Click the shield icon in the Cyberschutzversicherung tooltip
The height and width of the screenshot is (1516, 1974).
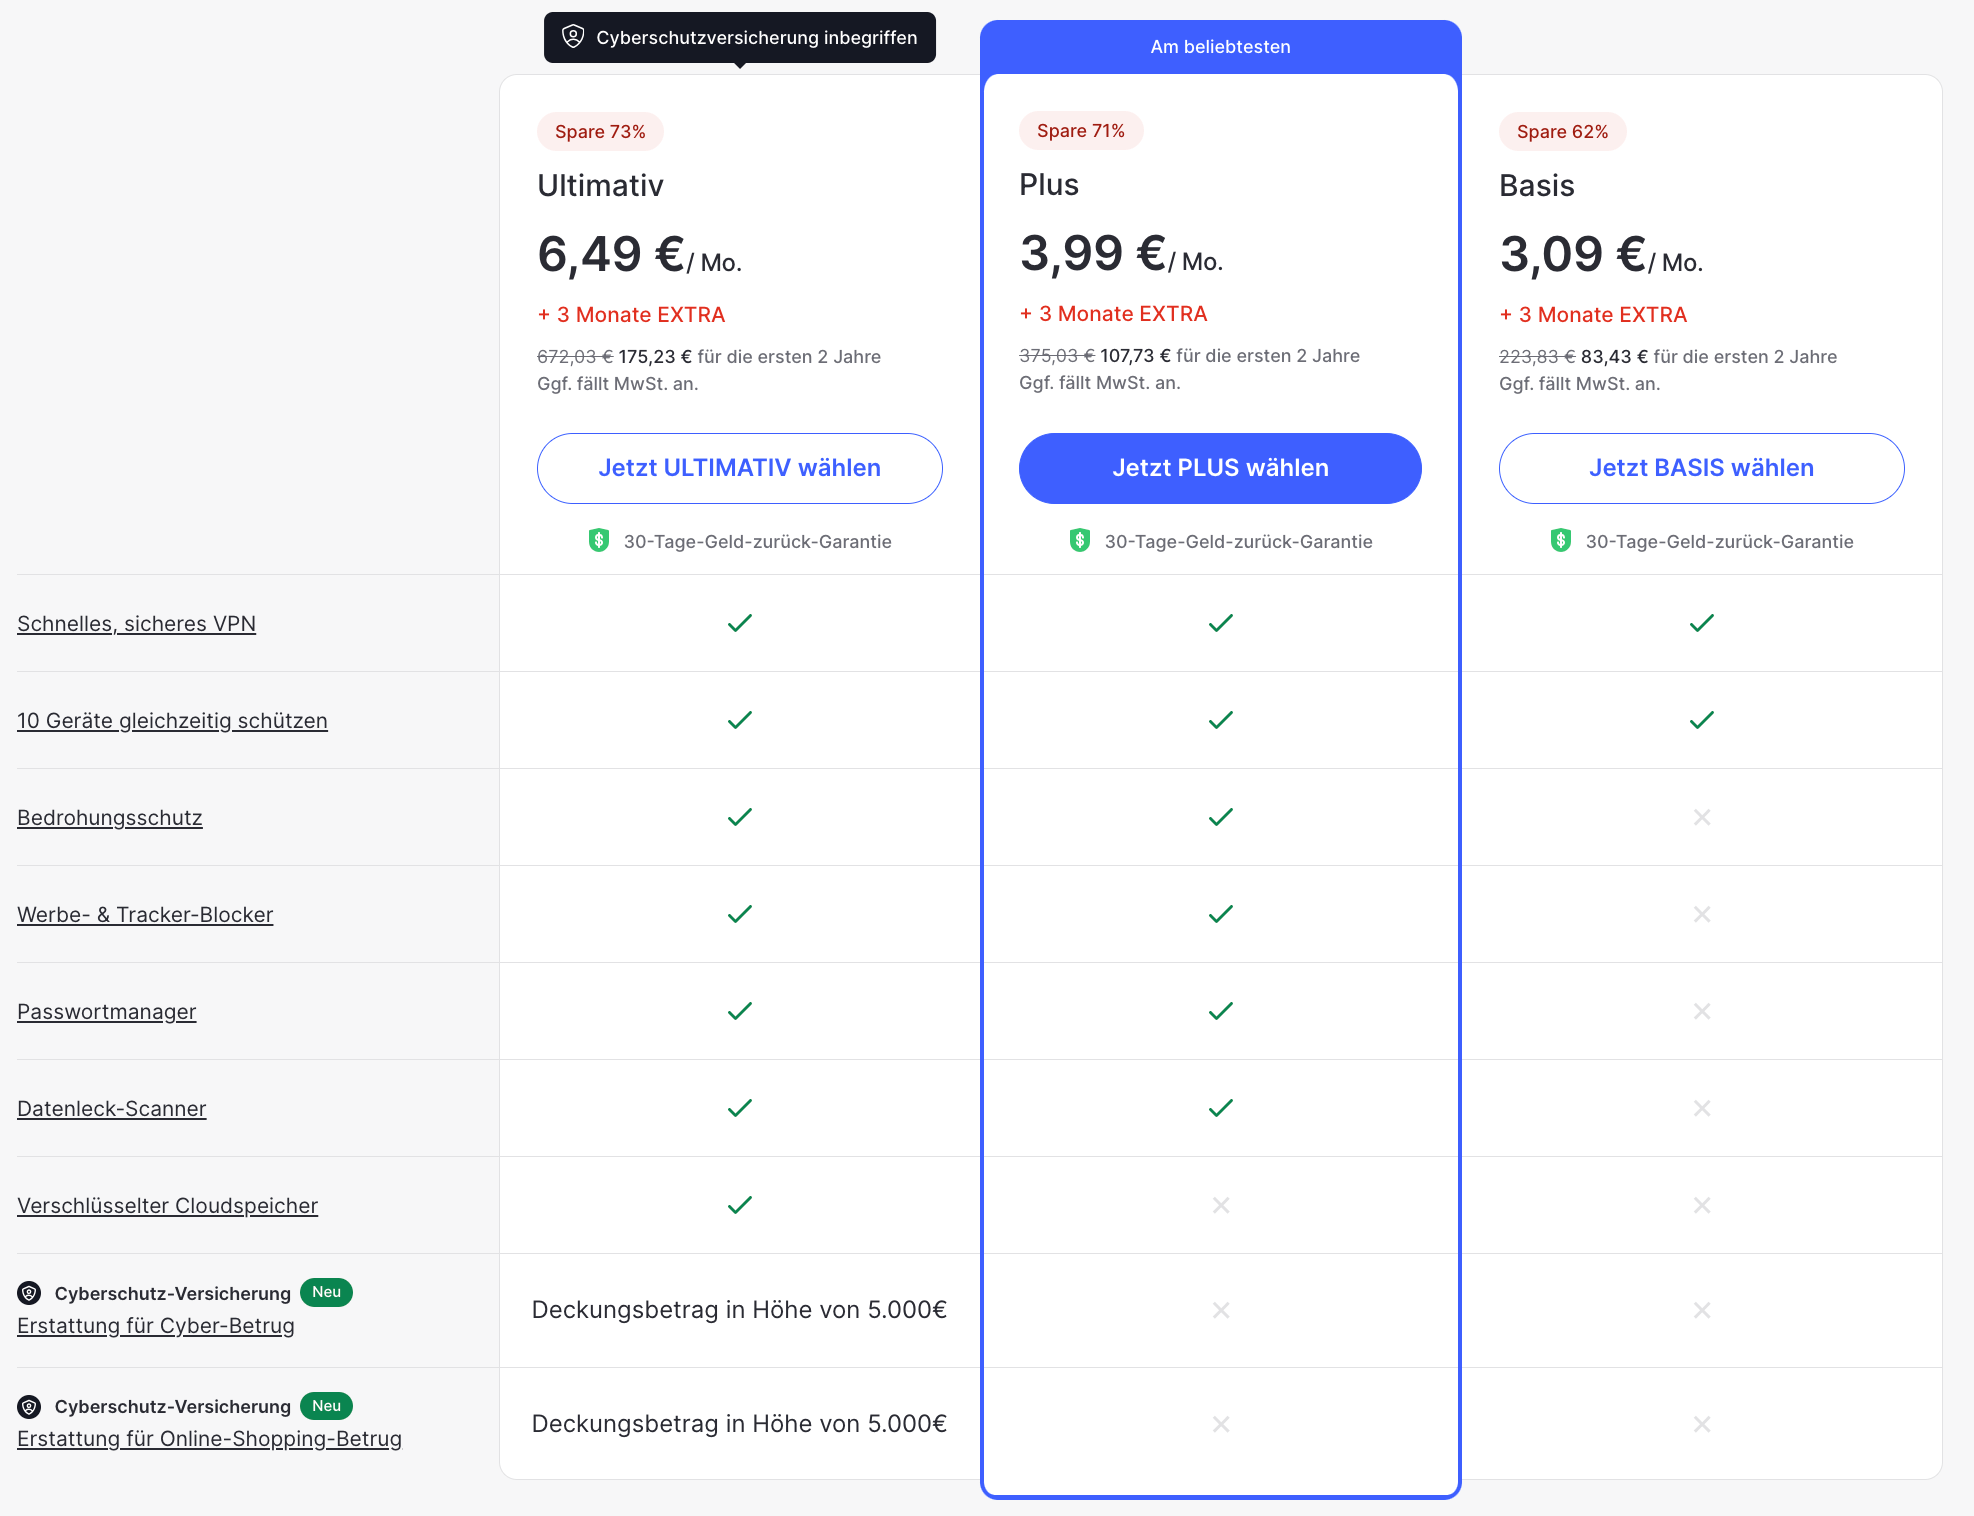pos(573,37)
